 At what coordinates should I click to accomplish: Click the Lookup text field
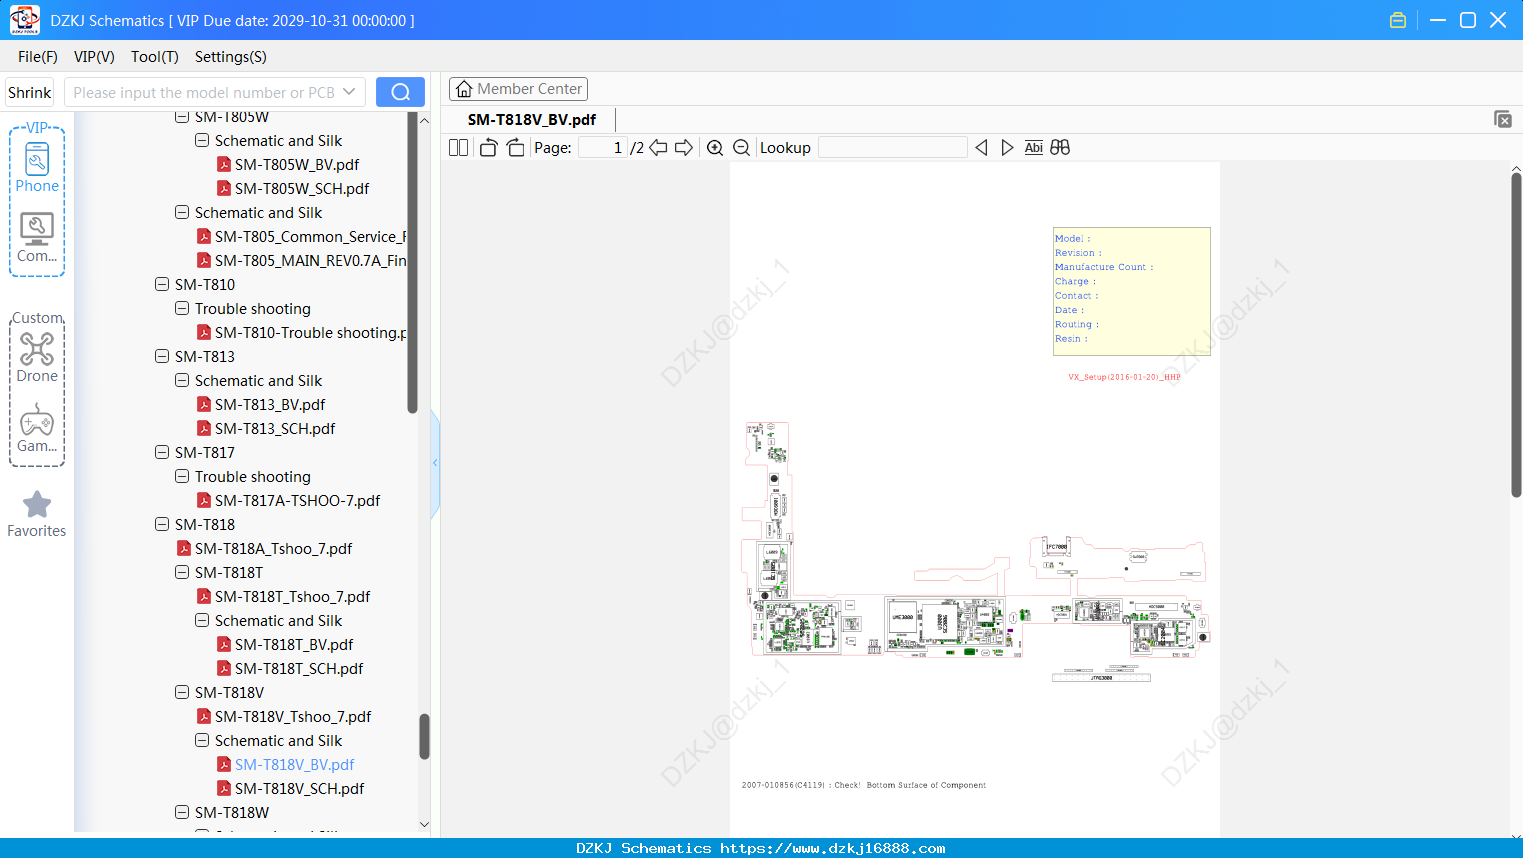pos(893,148)
